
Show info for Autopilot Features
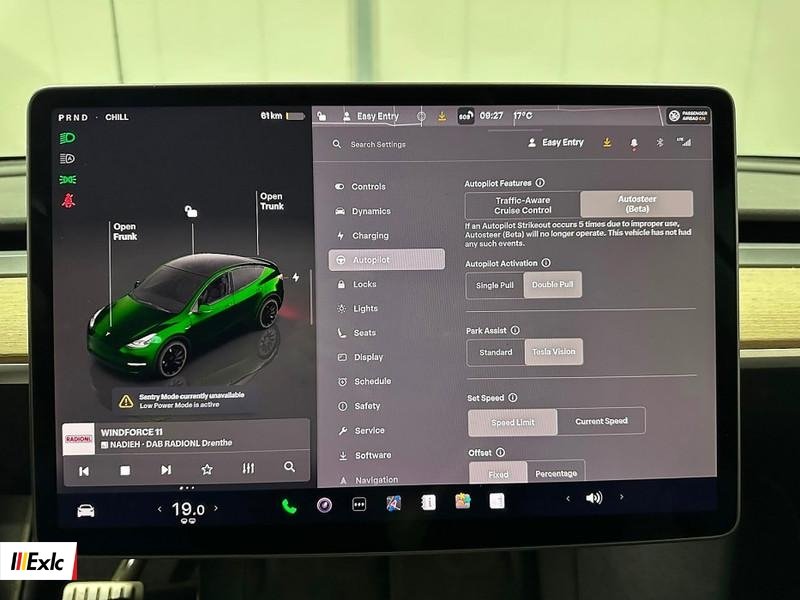(540, 183)
